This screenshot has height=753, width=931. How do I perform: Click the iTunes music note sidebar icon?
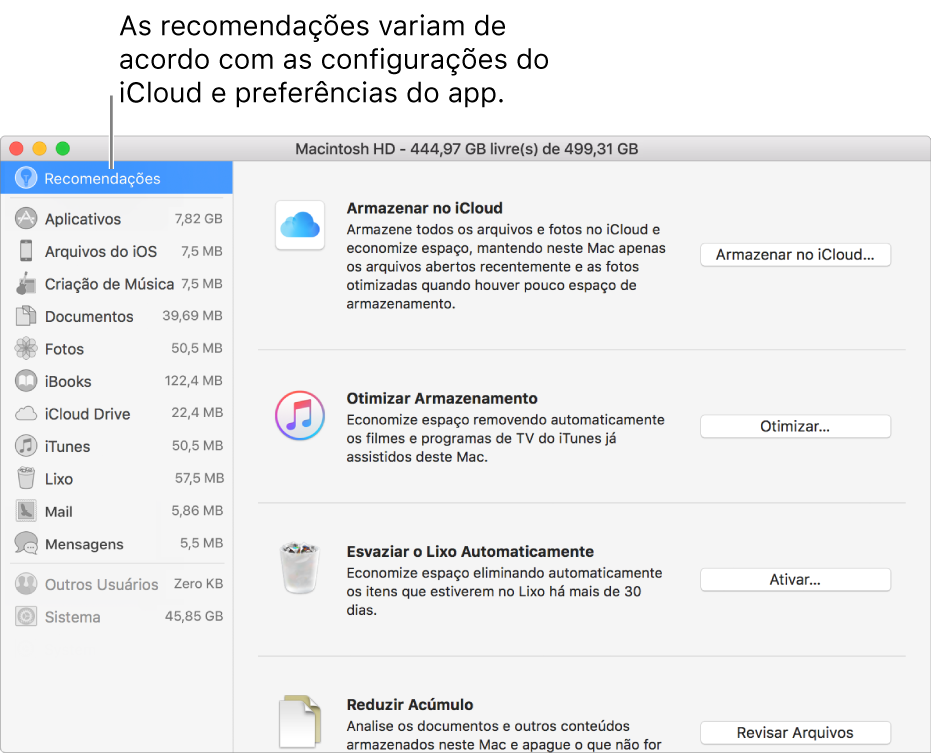[26, 445]
